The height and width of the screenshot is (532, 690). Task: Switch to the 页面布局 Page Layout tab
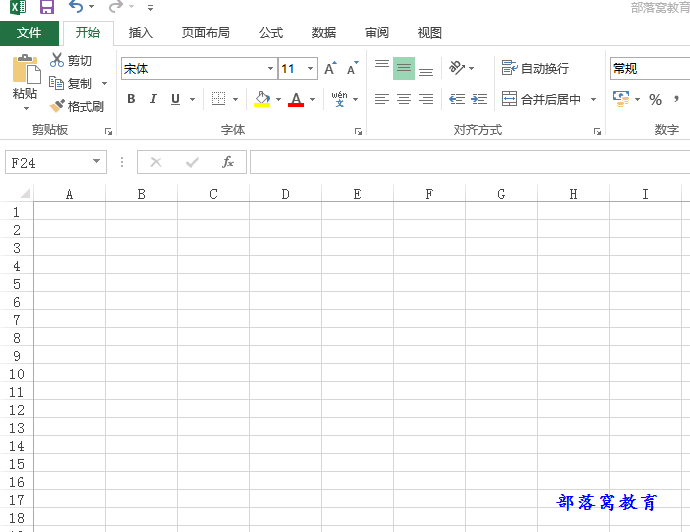[206, 33]
